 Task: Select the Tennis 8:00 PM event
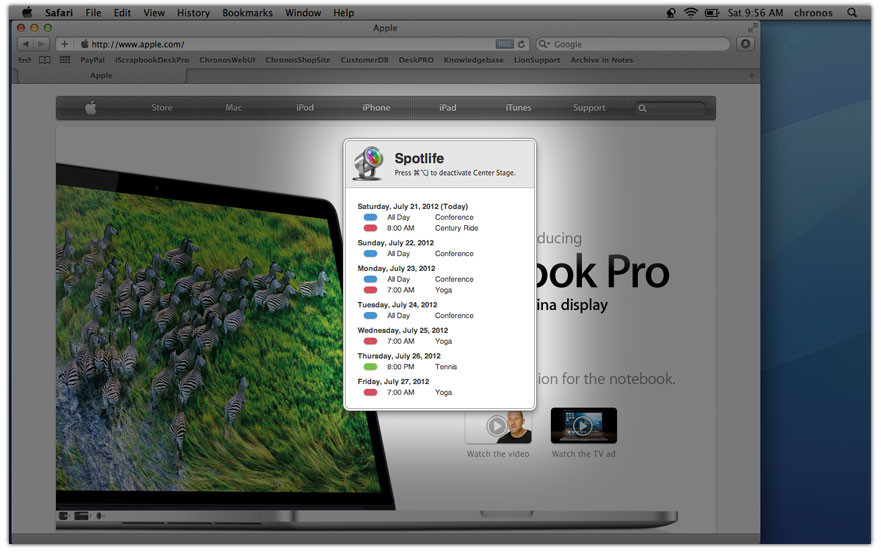coord(410,367)
